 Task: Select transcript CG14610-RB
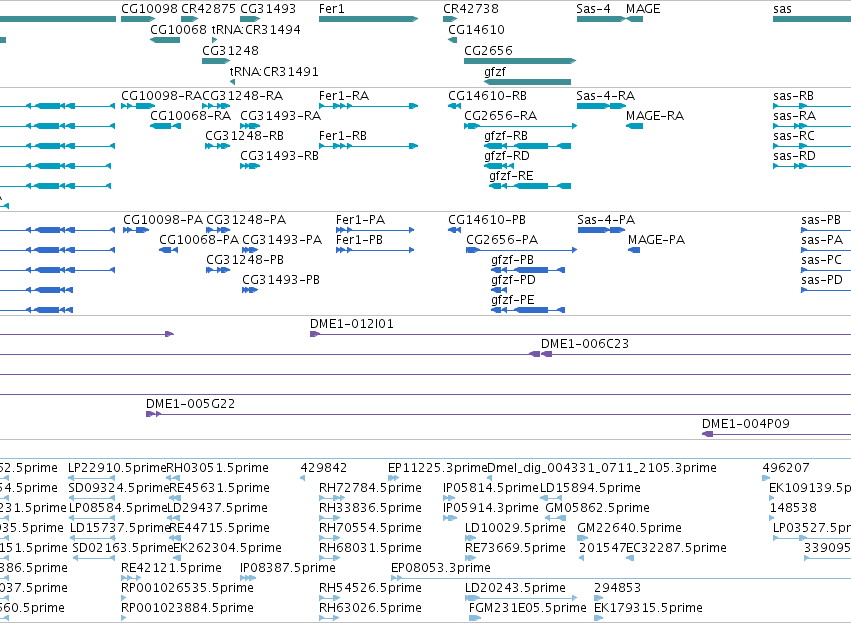click(487, 96)
